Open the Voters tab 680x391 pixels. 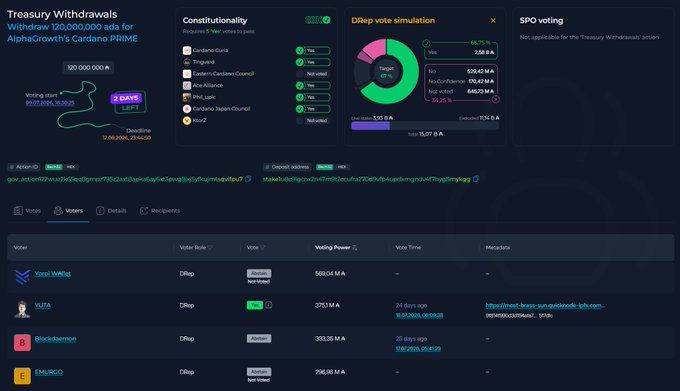point(69,211)
